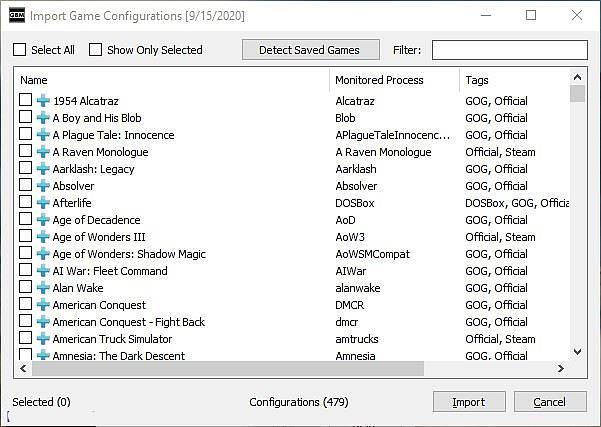Click into the Filter text field

click(510, 50)
